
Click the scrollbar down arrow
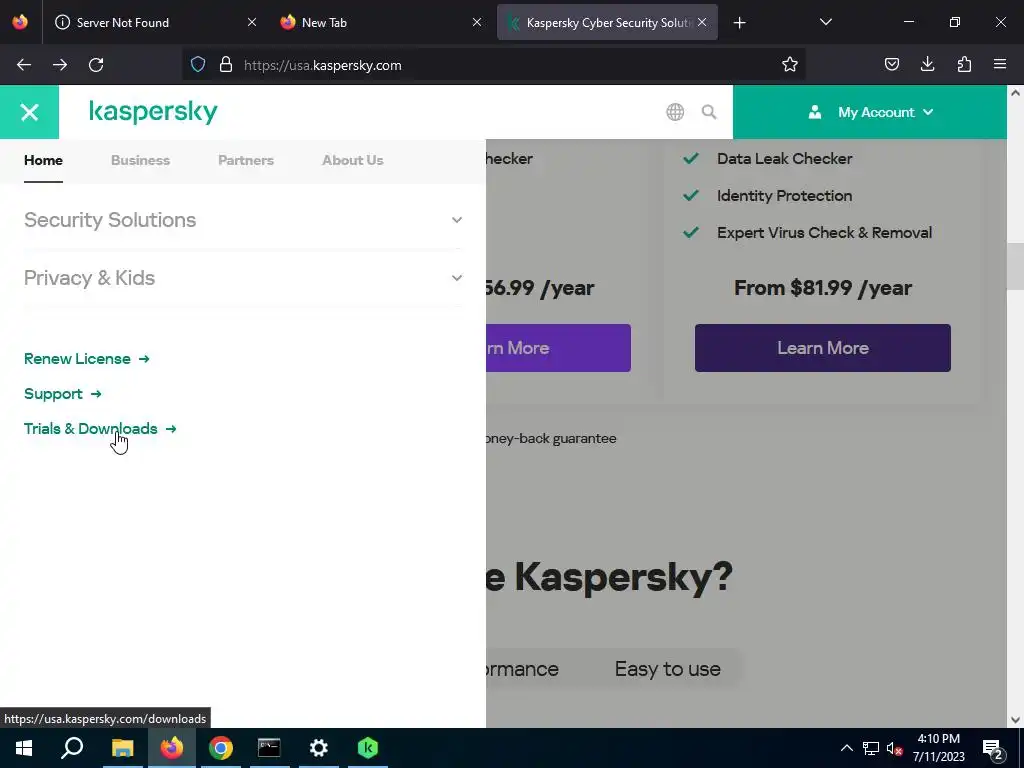point(1015,720)
